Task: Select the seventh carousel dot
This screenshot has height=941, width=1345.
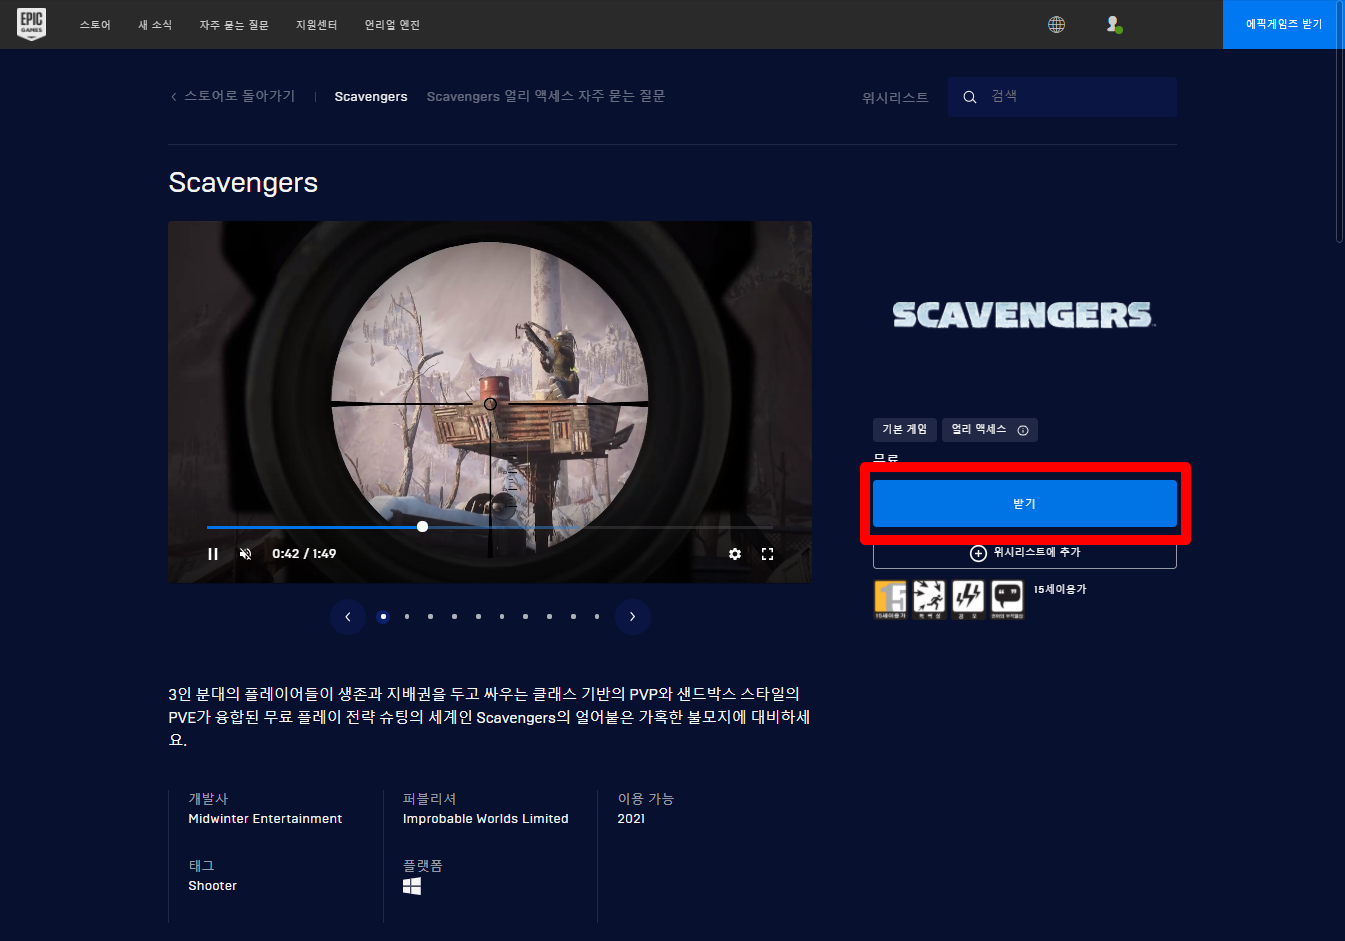Action: pos(526,616)
